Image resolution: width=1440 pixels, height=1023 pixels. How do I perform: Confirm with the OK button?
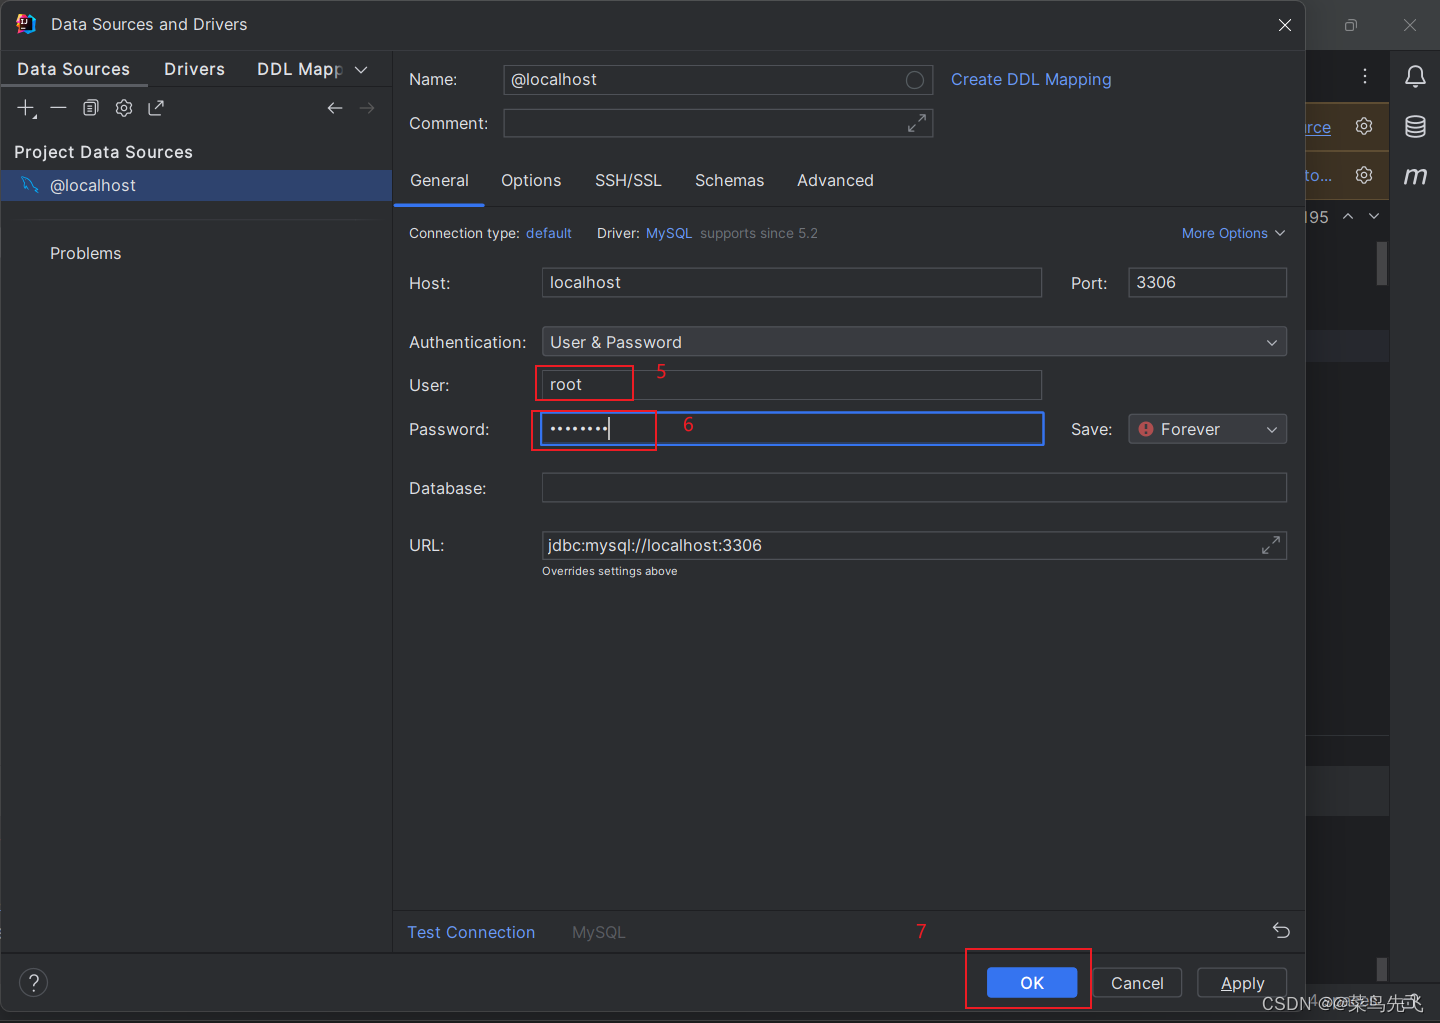click(1032, 983)
